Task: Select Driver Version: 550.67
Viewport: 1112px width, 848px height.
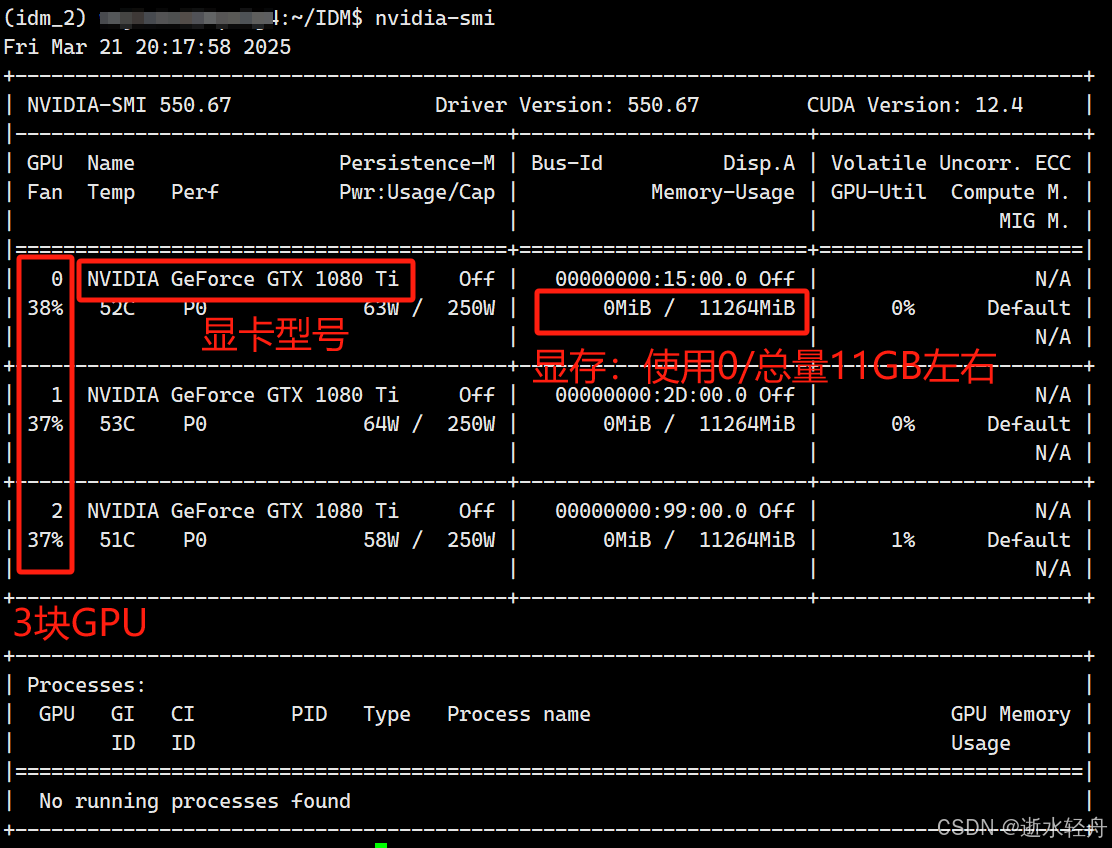Action: (x=567, y=105)
